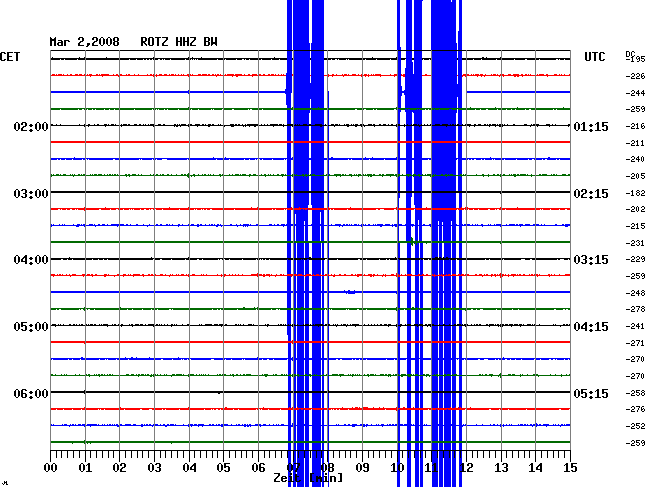Viewport: 650px width, 494px height.
Task: Click DC offset value "-241"
Action: point(635,326)
